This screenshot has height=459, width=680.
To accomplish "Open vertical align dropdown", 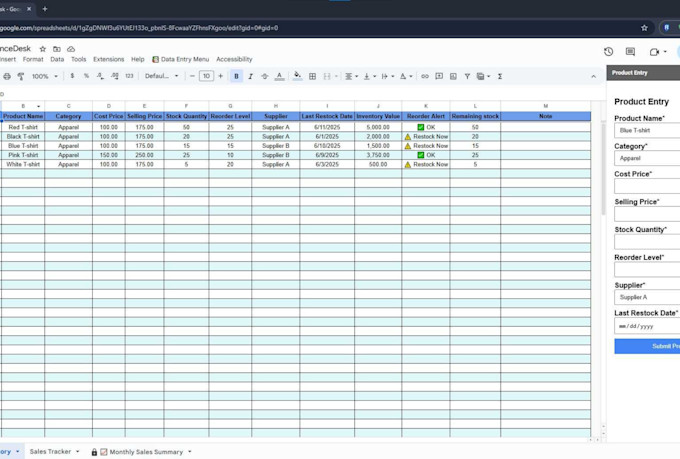I will [x=369, y=76].
